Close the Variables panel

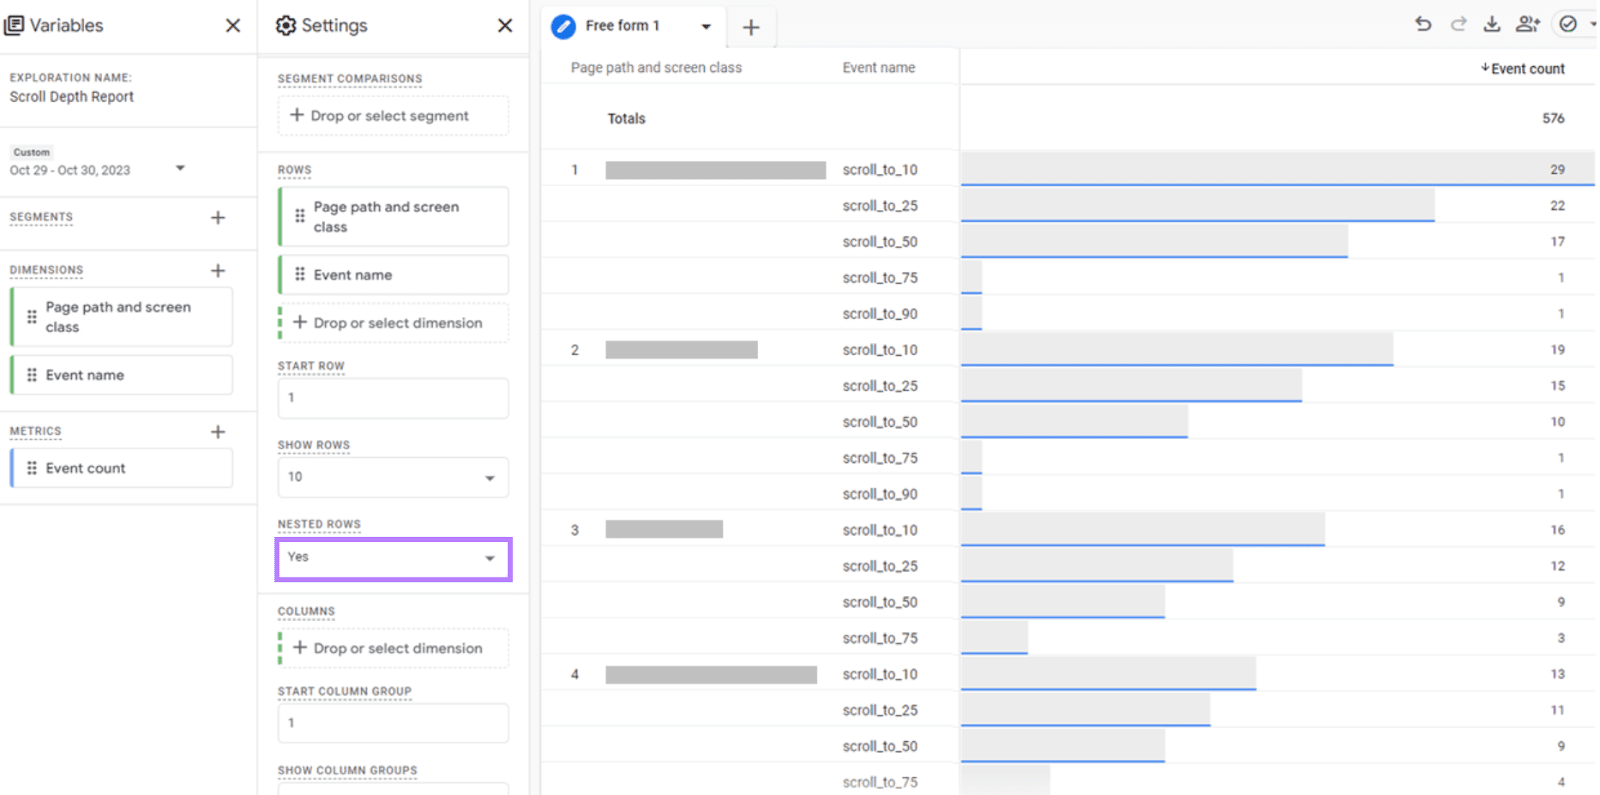(x=233, y=25)
